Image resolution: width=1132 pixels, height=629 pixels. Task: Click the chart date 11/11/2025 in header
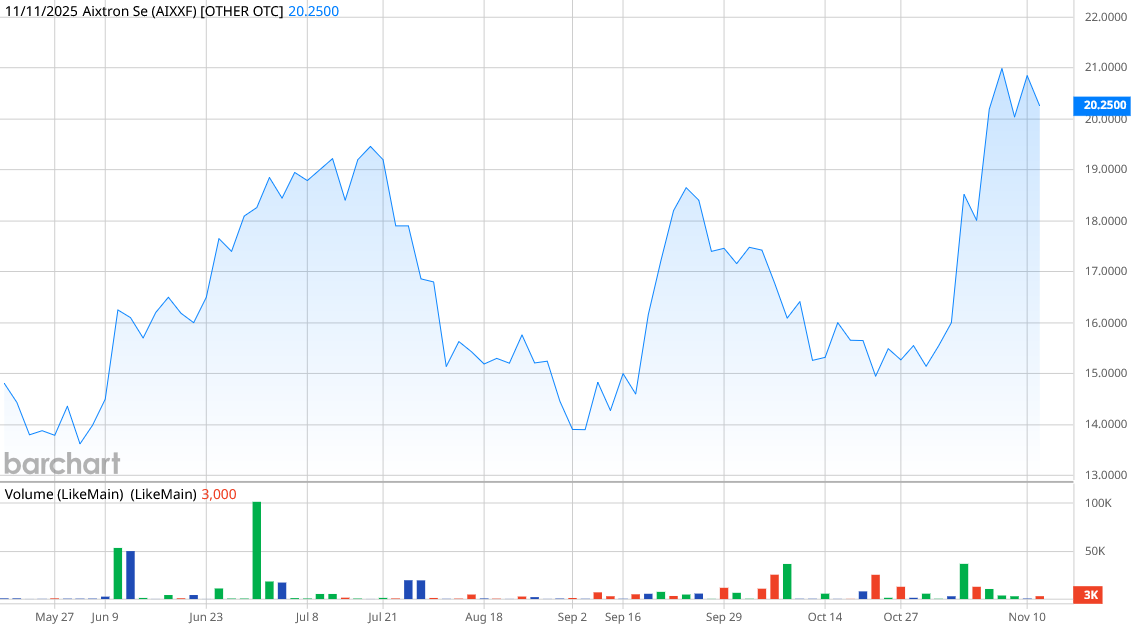click(x=41, y=12)
